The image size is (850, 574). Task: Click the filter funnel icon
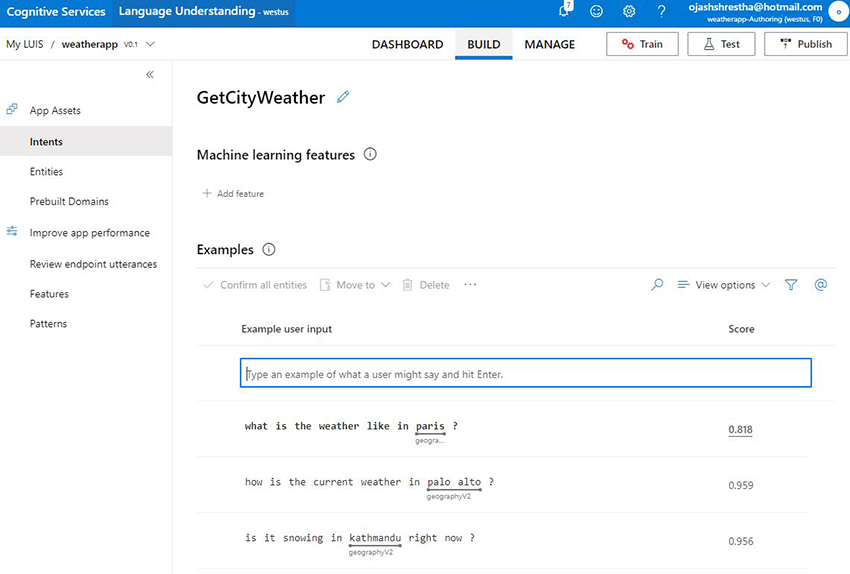tap(791, 285)
